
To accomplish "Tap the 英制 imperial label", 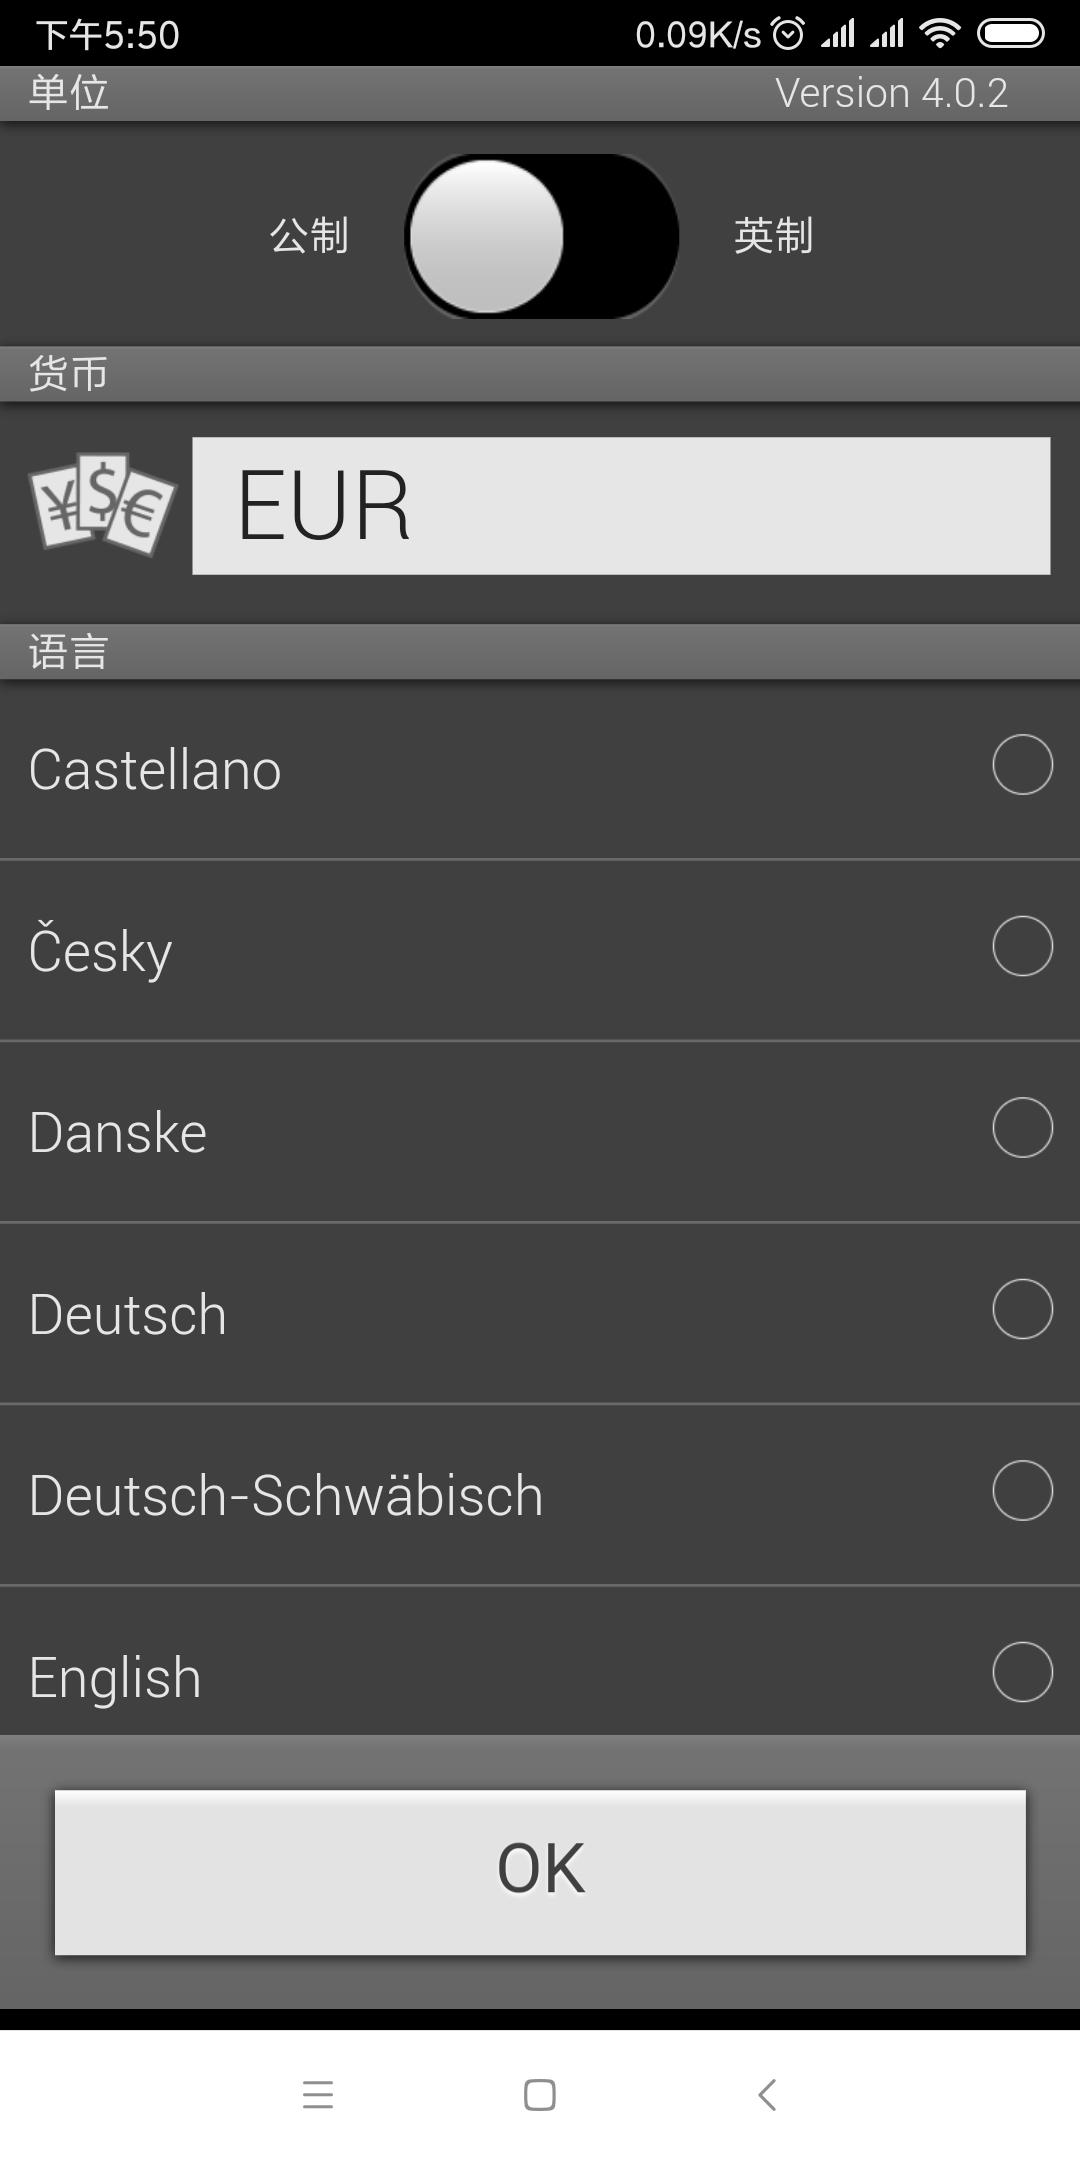I will pyautogui.click(x=773, y=236).
